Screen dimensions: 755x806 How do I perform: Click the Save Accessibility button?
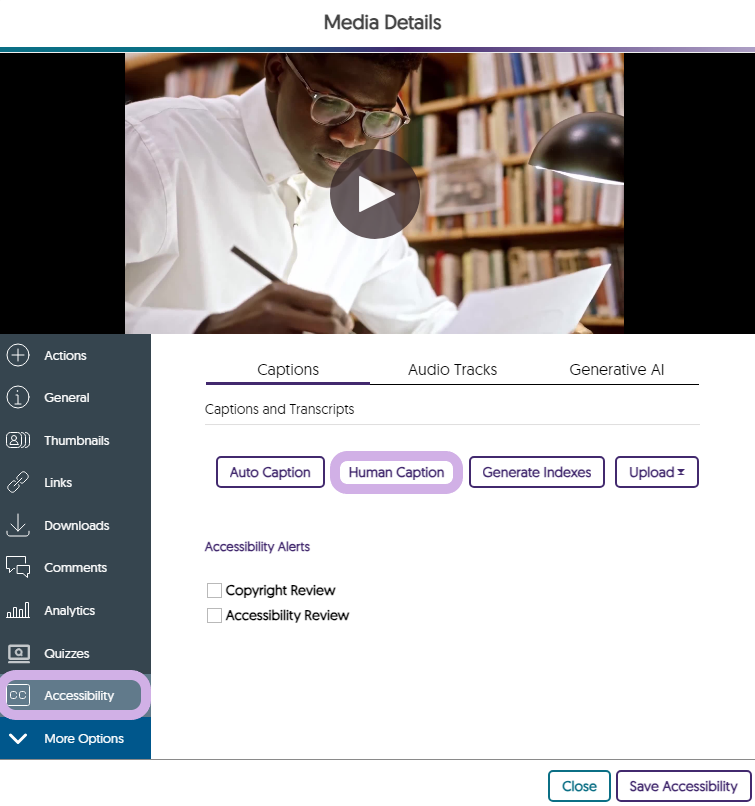coord(682,786)
